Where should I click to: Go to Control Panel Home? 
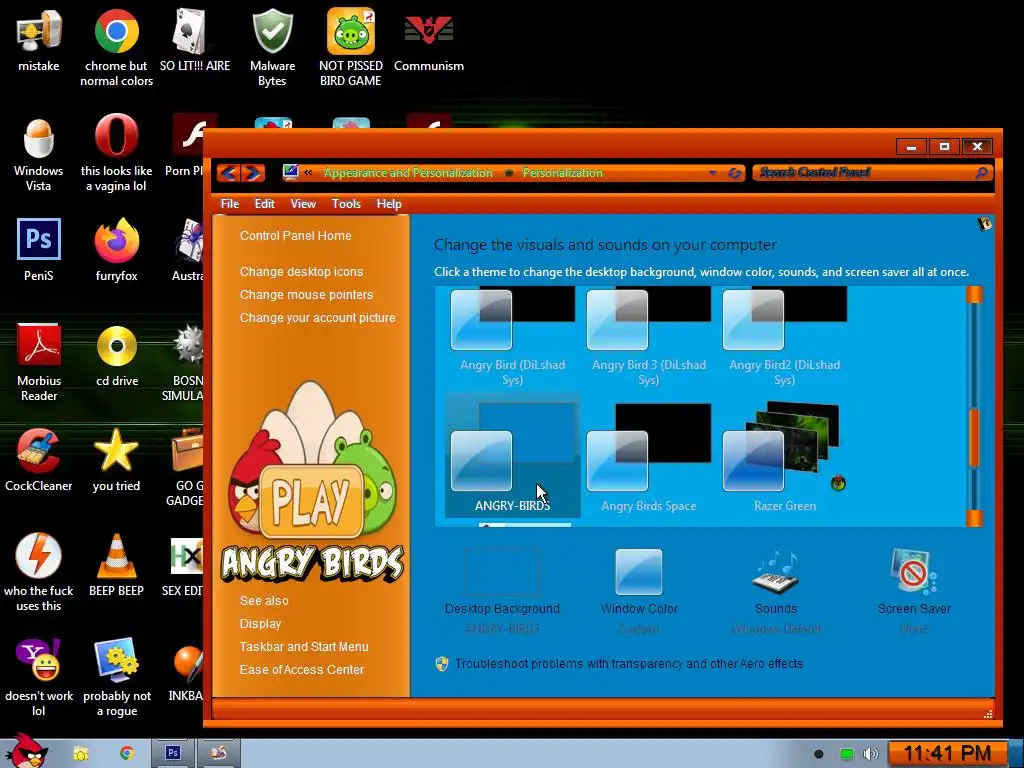pos(295,236)
